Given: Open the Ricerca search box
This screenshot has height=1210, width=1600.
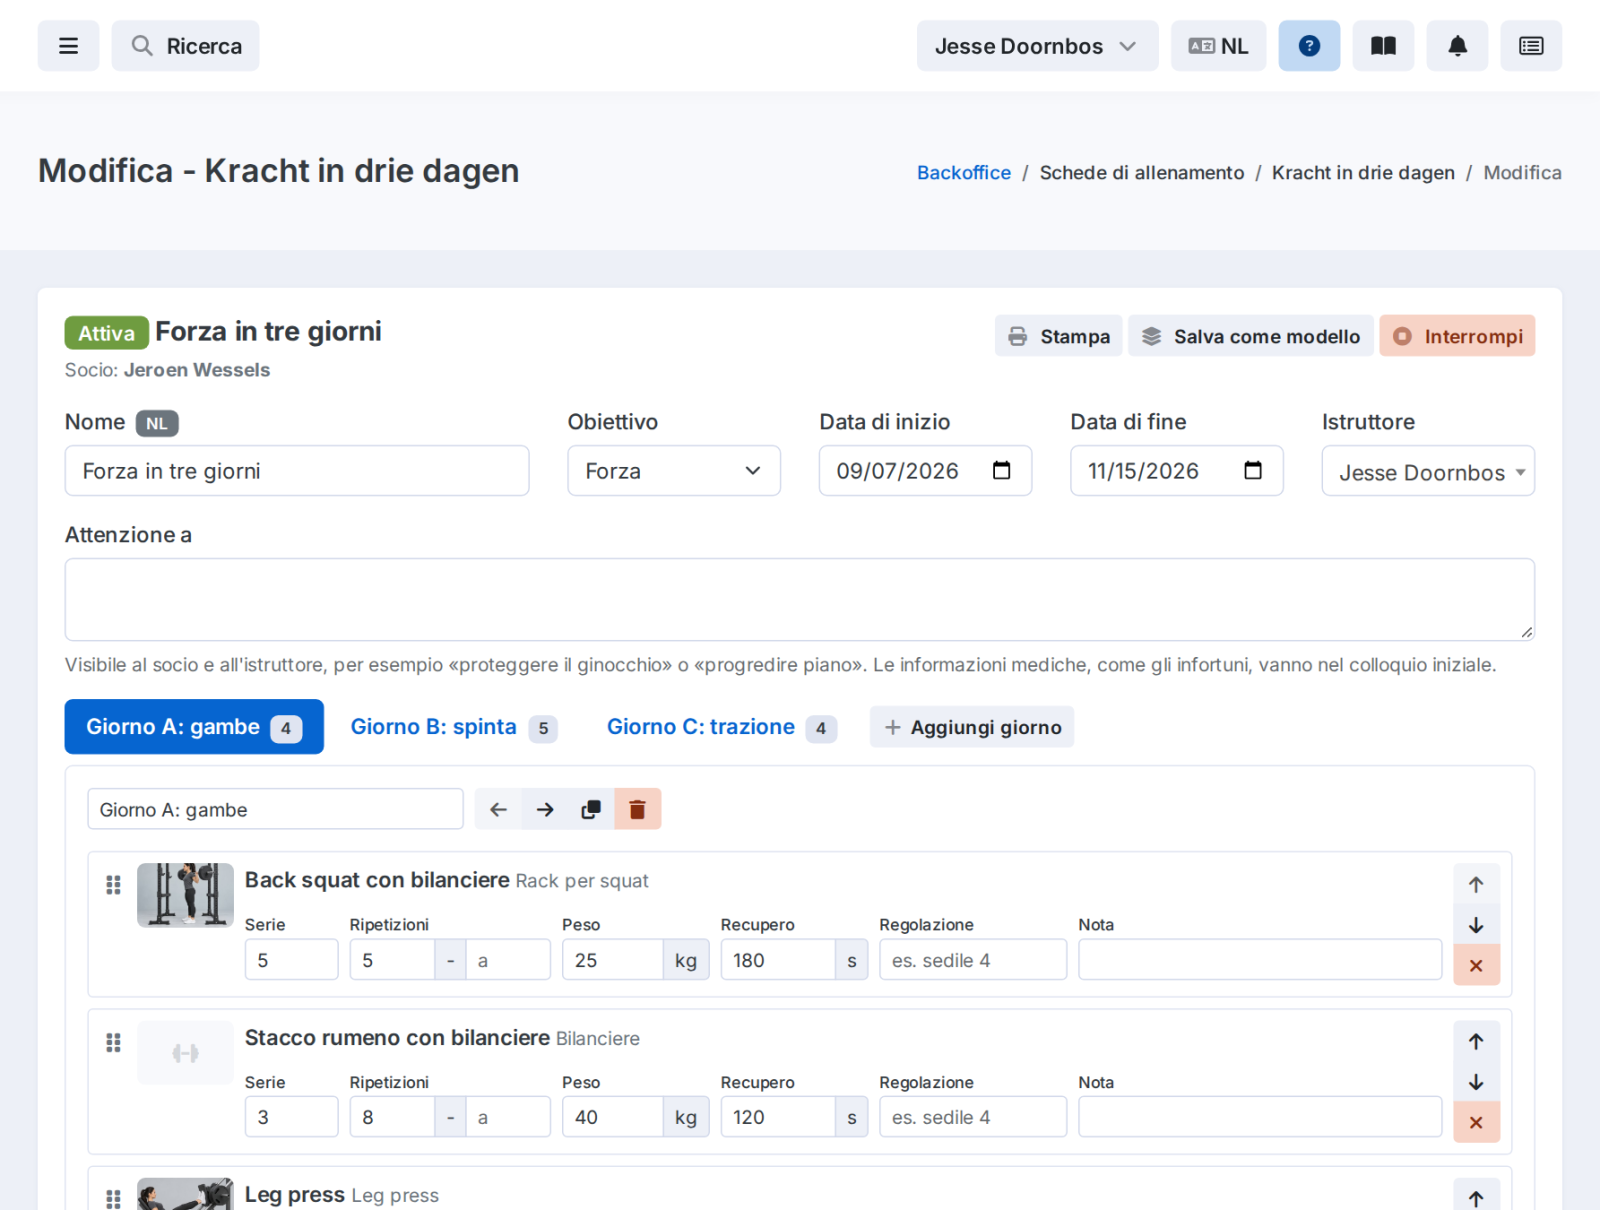Looking at the screenshot, I should click(x=185, y=46).
